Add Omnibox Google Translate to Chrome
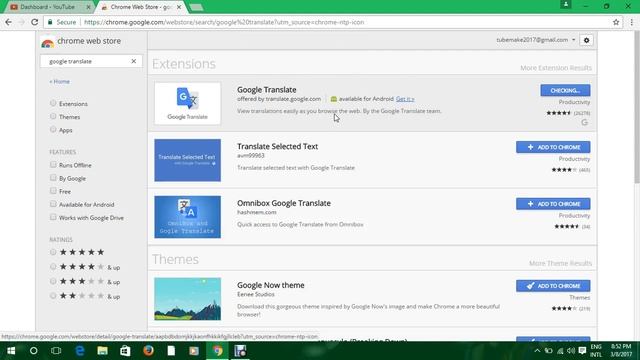 point(553,204)
